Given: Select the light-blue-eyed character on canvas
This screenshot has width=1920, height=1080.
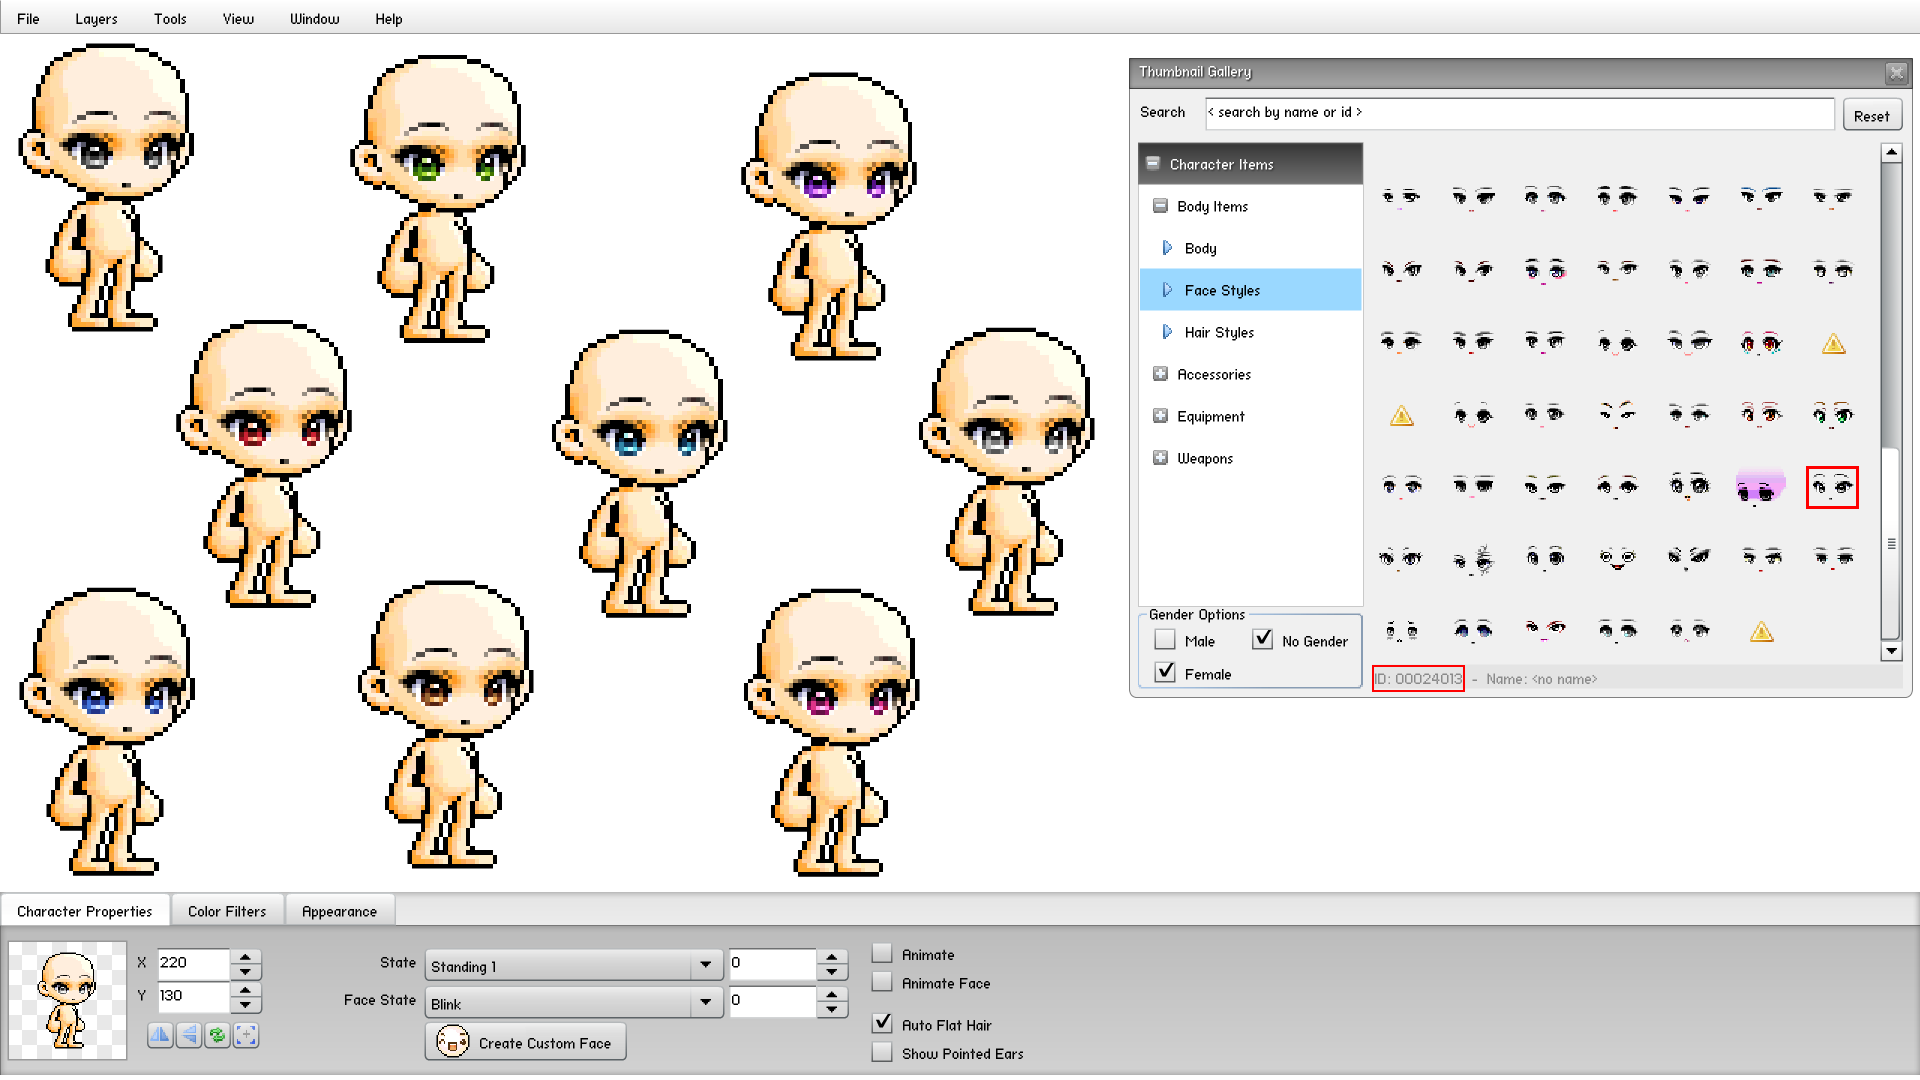Looking at the screenshot, I should point(640,472).
